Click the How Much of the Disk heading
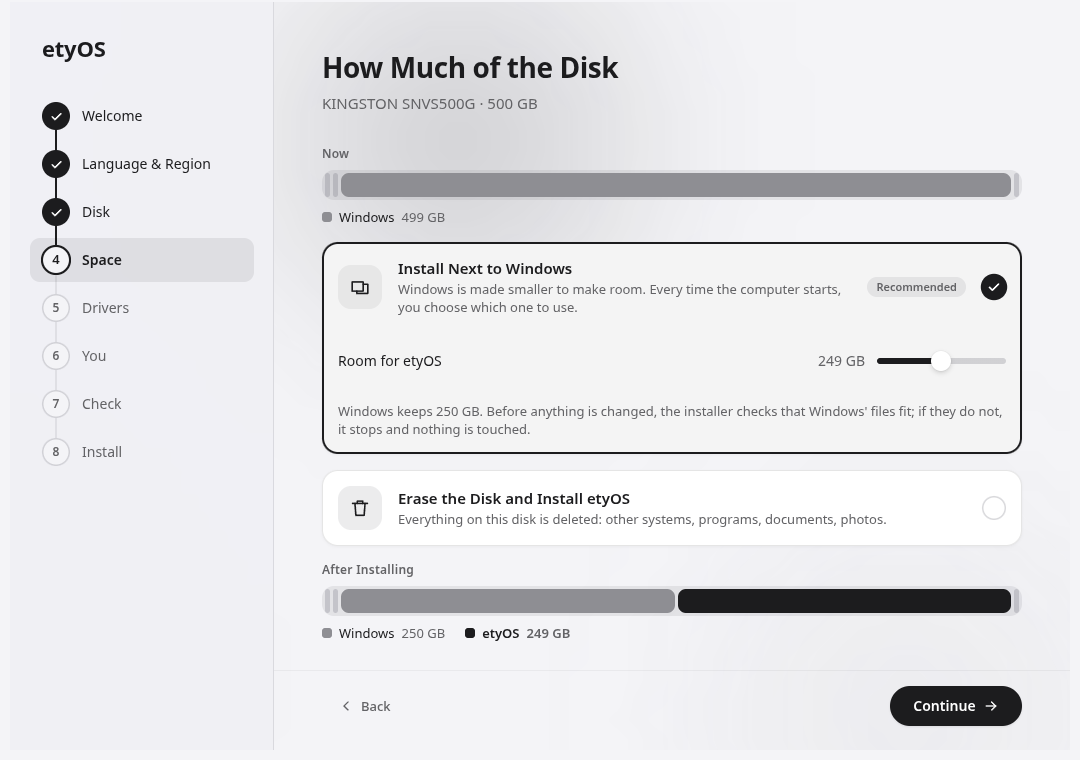The width and height of the screenshot is (1080, 760). click(x=470, y=68)
